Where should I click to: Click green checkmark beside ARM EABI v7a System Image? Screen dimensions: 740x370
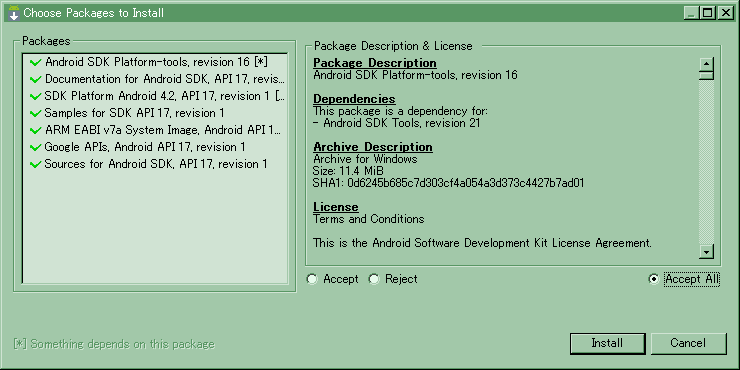click(x=35, y=131)
